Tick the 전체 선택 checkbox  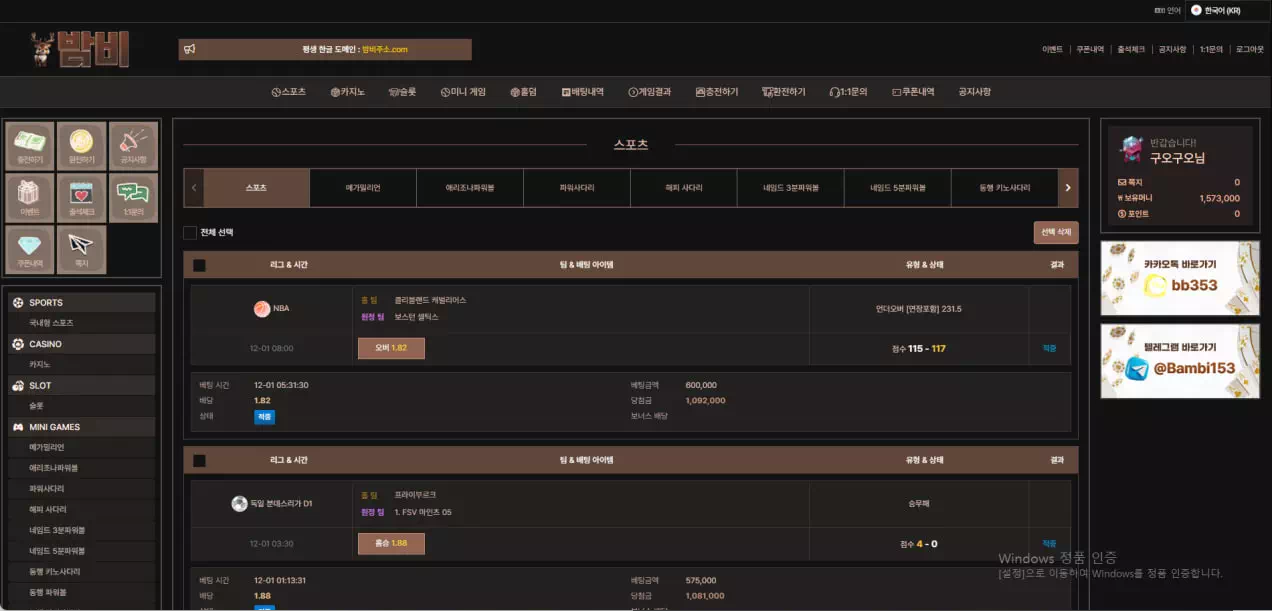click(x=190, y=233)
